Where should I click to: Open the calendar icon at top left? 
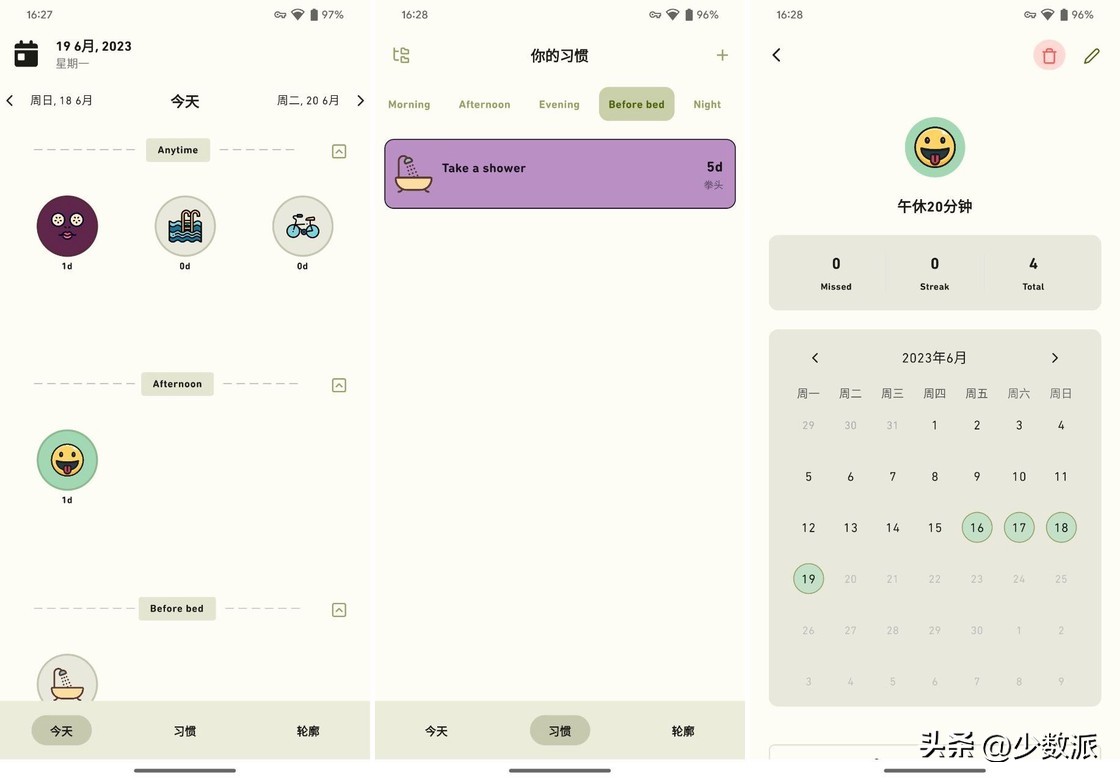tap(25, 52)
